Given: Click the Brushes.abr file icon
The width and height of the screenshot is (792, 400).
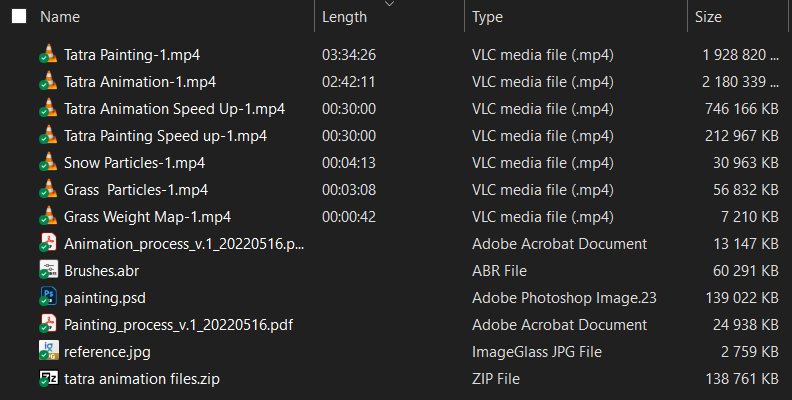Looking at the screenshot, I should [48, 271].
